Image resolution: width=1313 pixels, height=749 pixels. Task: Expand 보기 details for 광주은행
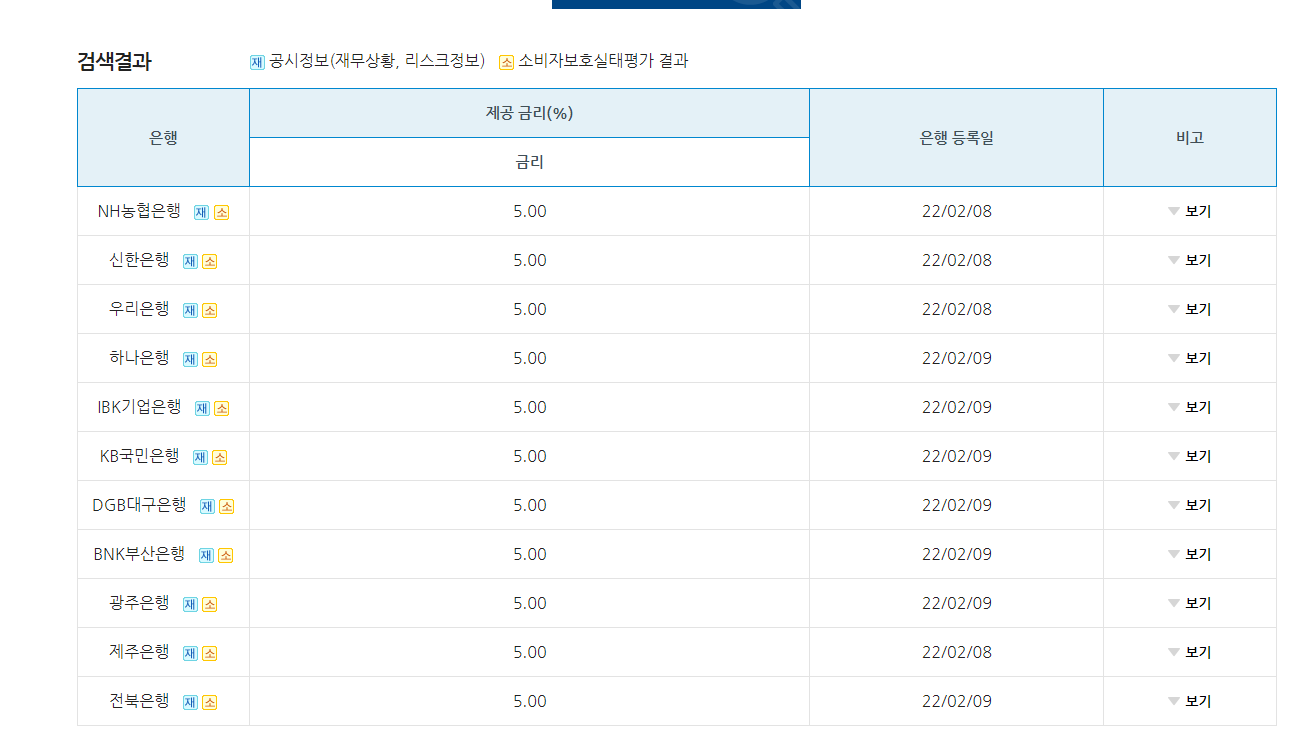tap(1189, 603)
